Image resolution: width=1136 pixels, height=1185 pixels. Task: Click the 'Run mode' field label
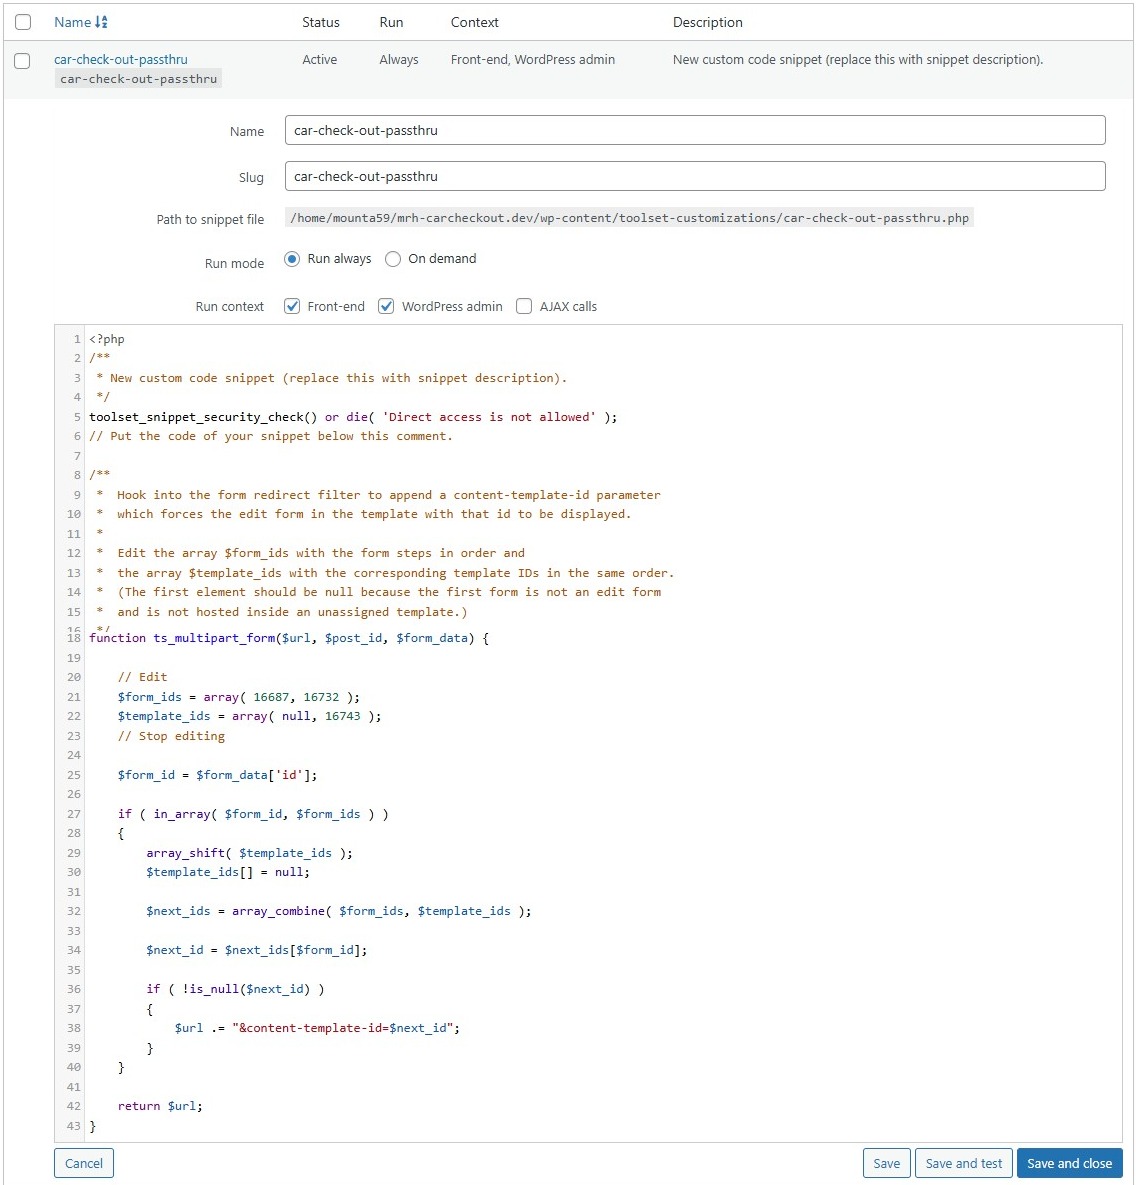click(234, 263)
